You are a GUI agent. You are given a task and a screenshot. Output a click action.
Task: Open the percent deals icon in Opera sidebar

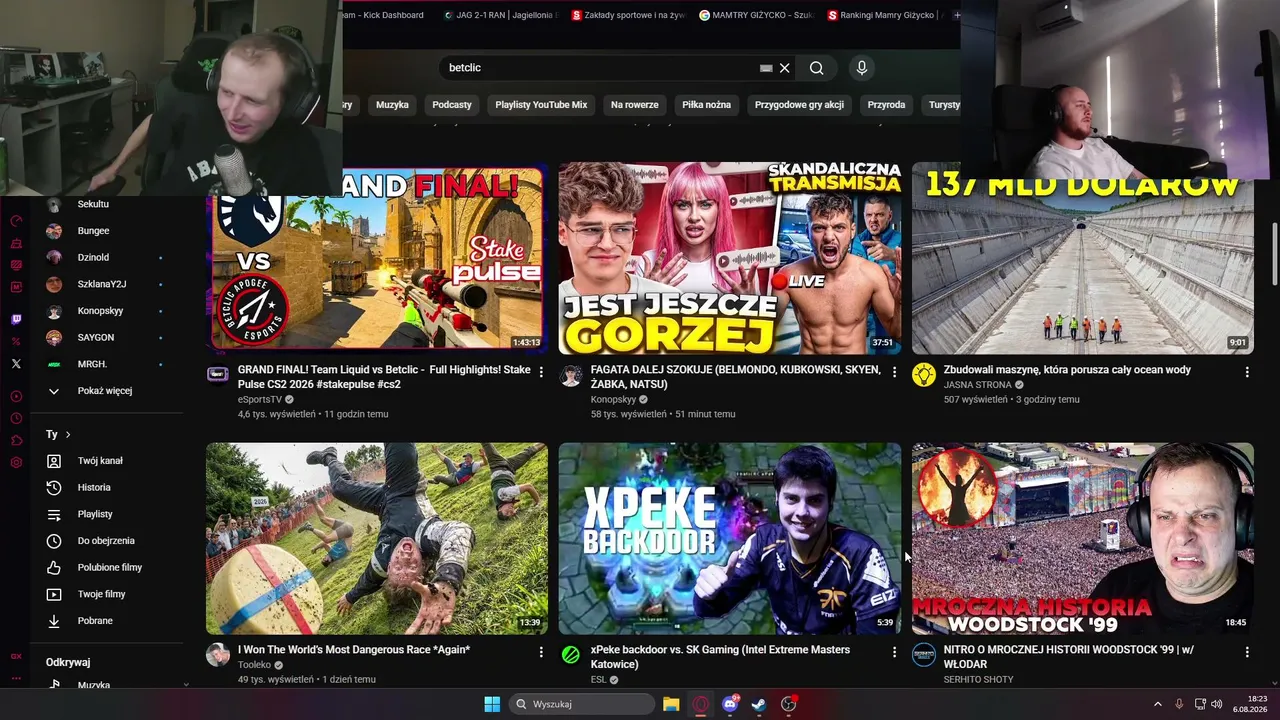click(x=16, y=342)
